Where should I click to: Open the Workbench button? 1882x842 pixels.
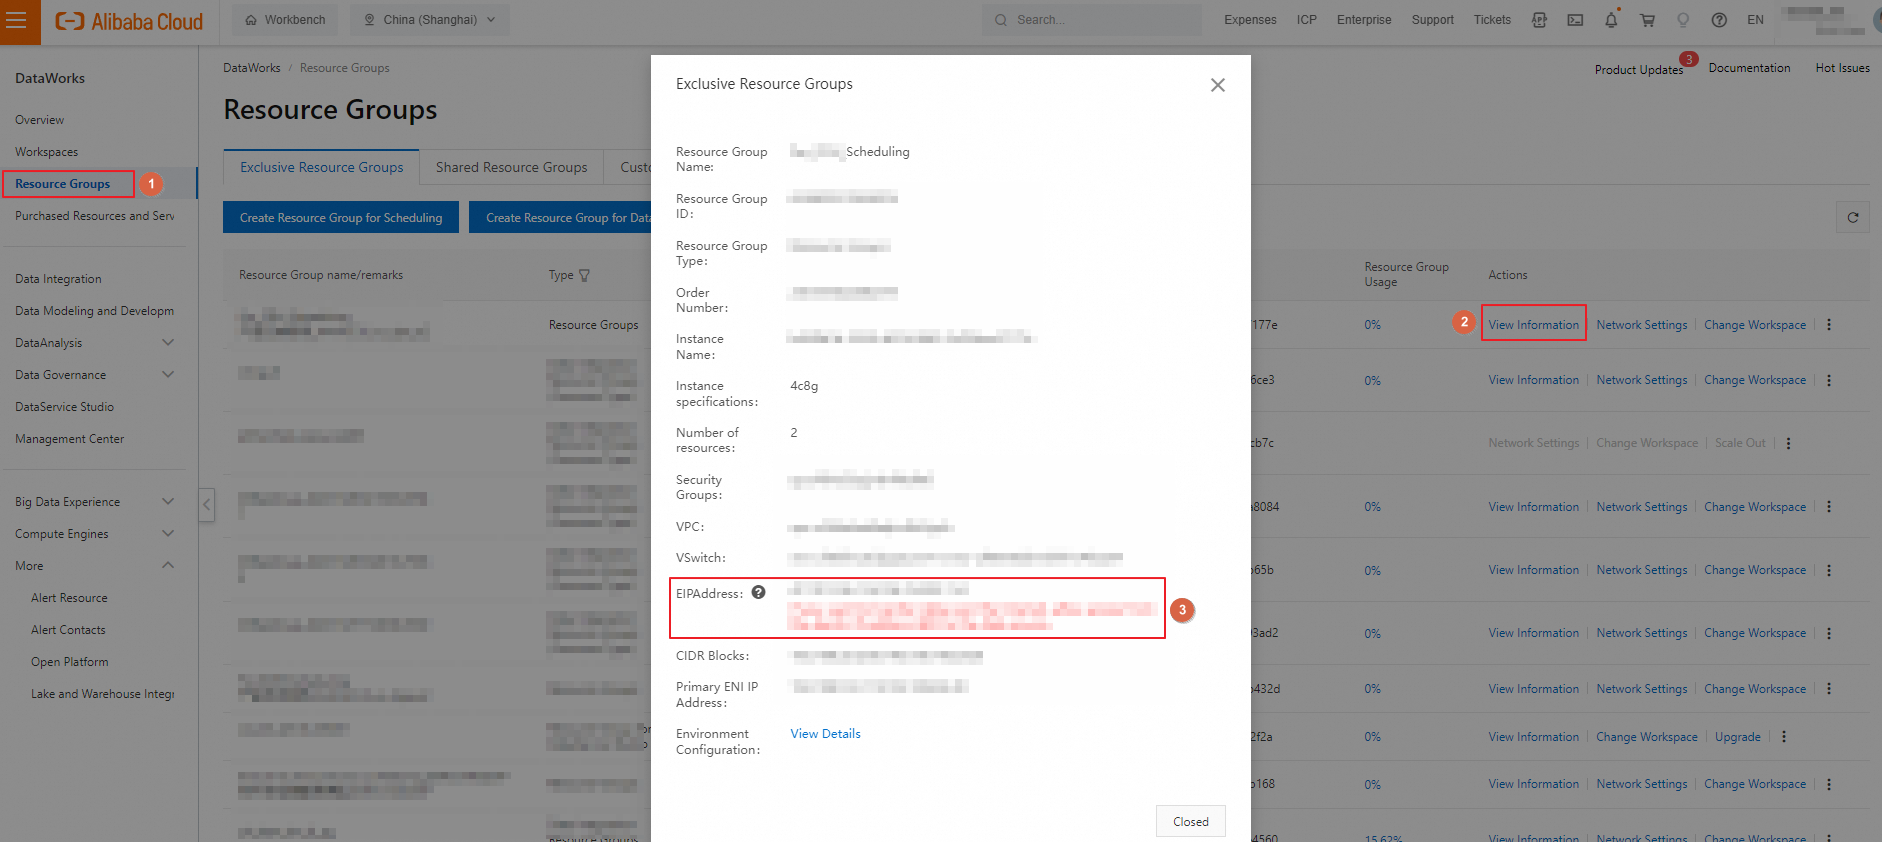click(x=285, y=20)
